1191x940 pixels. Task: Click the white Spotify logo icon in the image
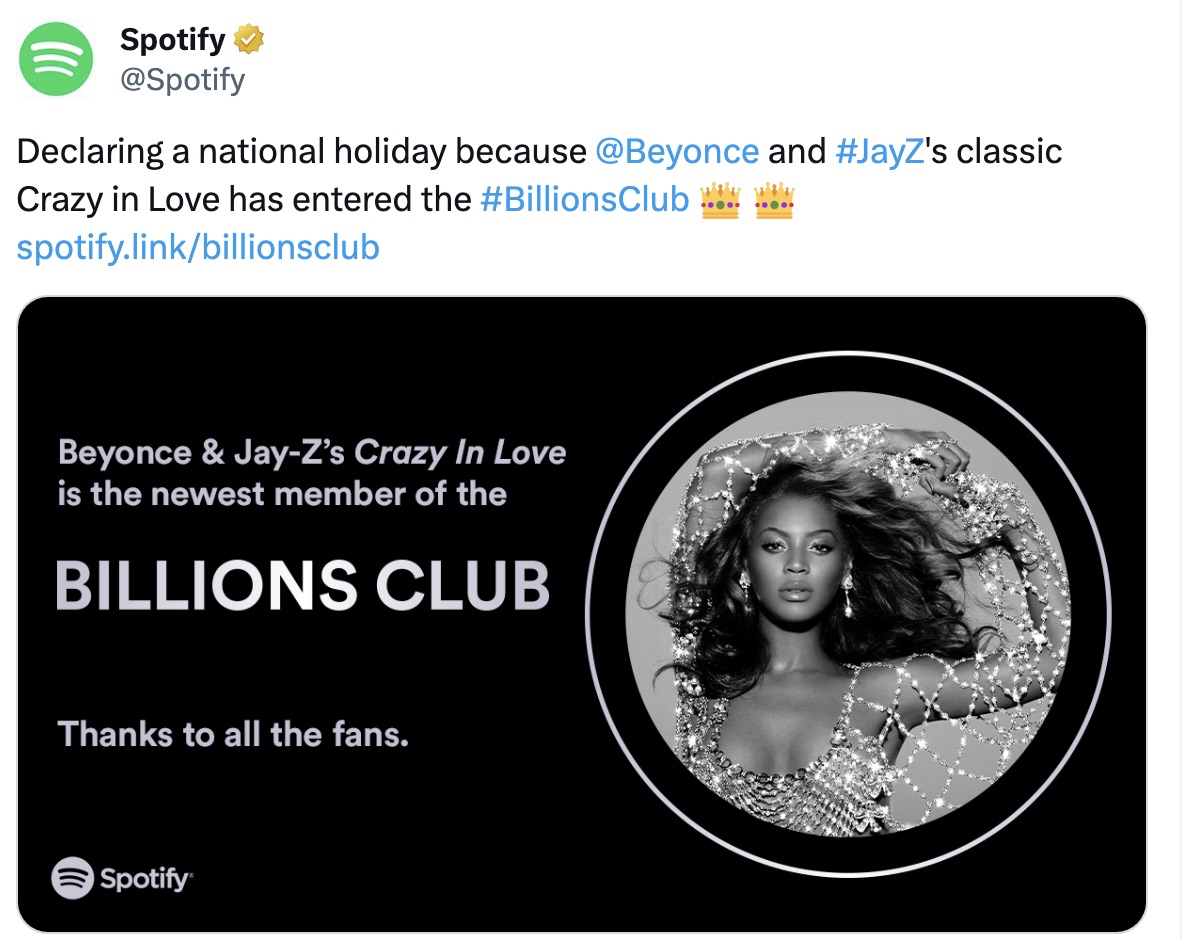tap(72, 877)
